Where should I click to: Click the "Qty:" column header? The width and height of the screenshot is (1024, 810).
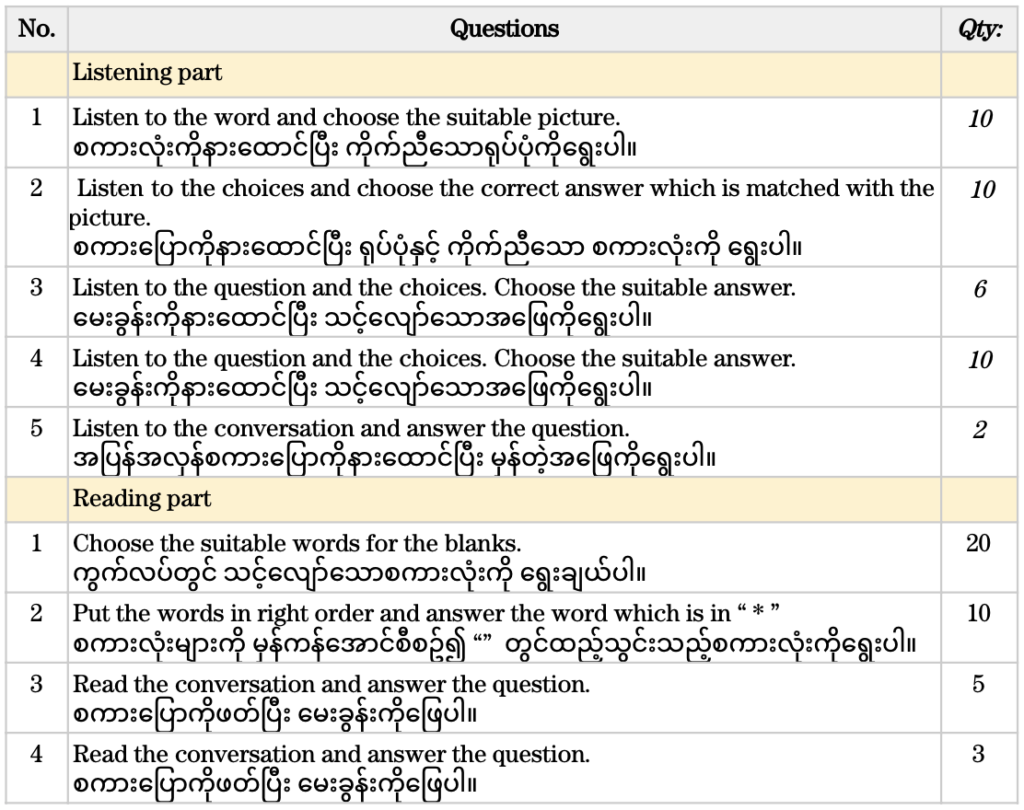click(x=980, y=29)
